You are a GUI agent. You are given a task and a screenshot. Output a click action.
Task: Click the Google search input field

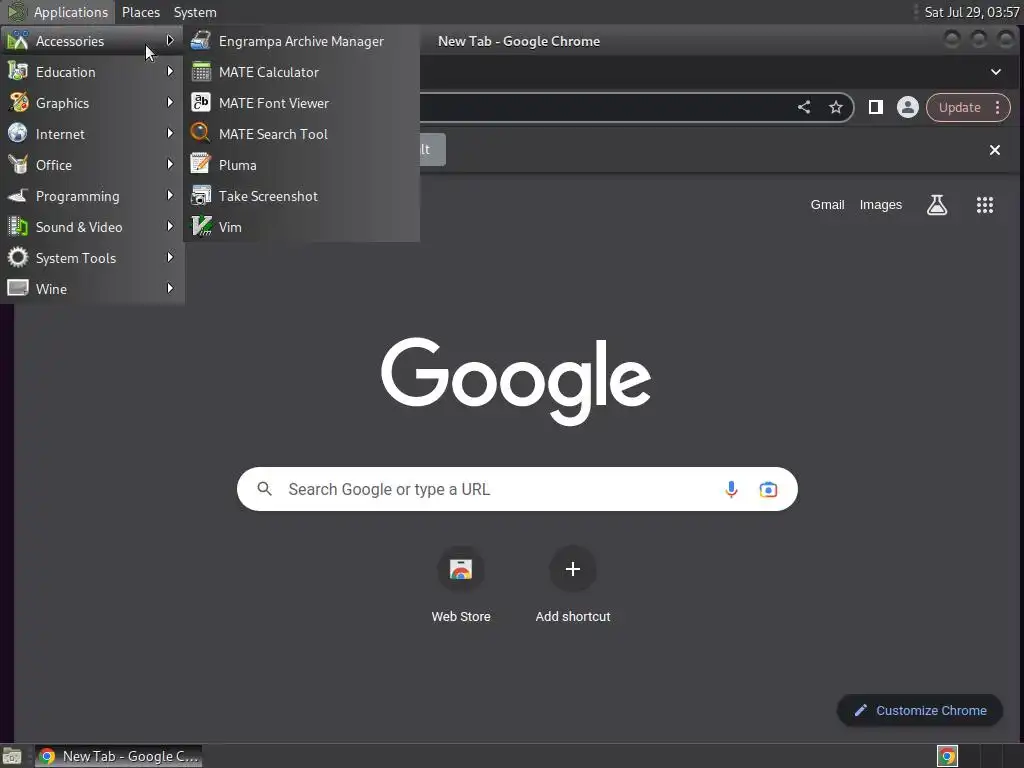pyautogui.click(x=517, y=489)
